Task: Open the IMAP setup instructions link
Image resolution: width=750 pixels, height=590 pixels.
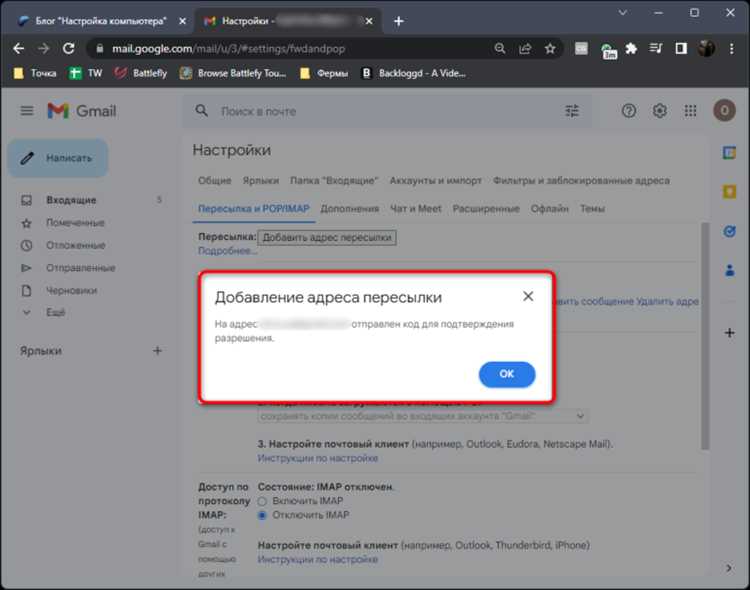Action: pyautogui.click(x=318, y=559)
